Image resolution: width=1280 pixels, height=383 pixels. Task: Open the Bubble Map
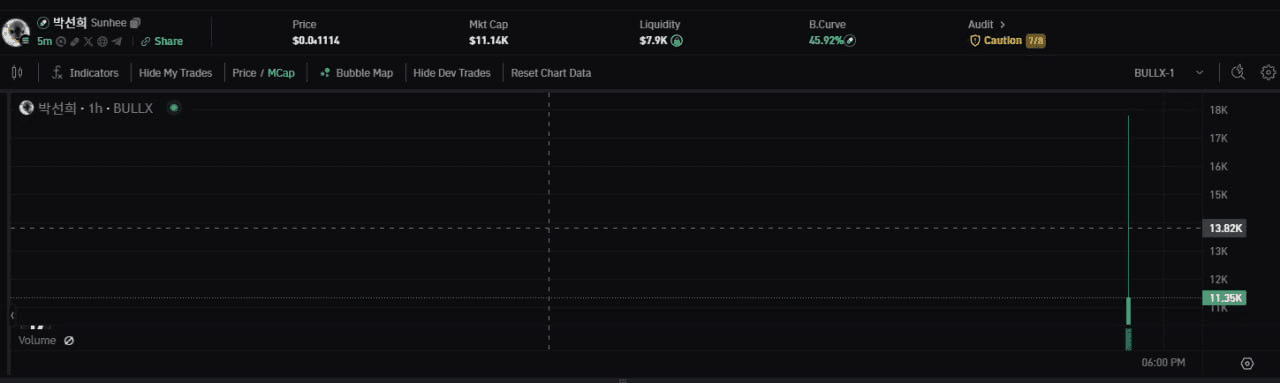(356, 73)
